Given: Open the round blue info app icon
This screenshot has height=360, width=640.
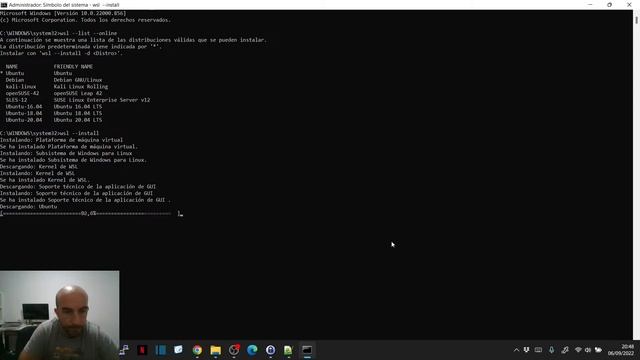Looking at the screenshot, I should (271, 350).
